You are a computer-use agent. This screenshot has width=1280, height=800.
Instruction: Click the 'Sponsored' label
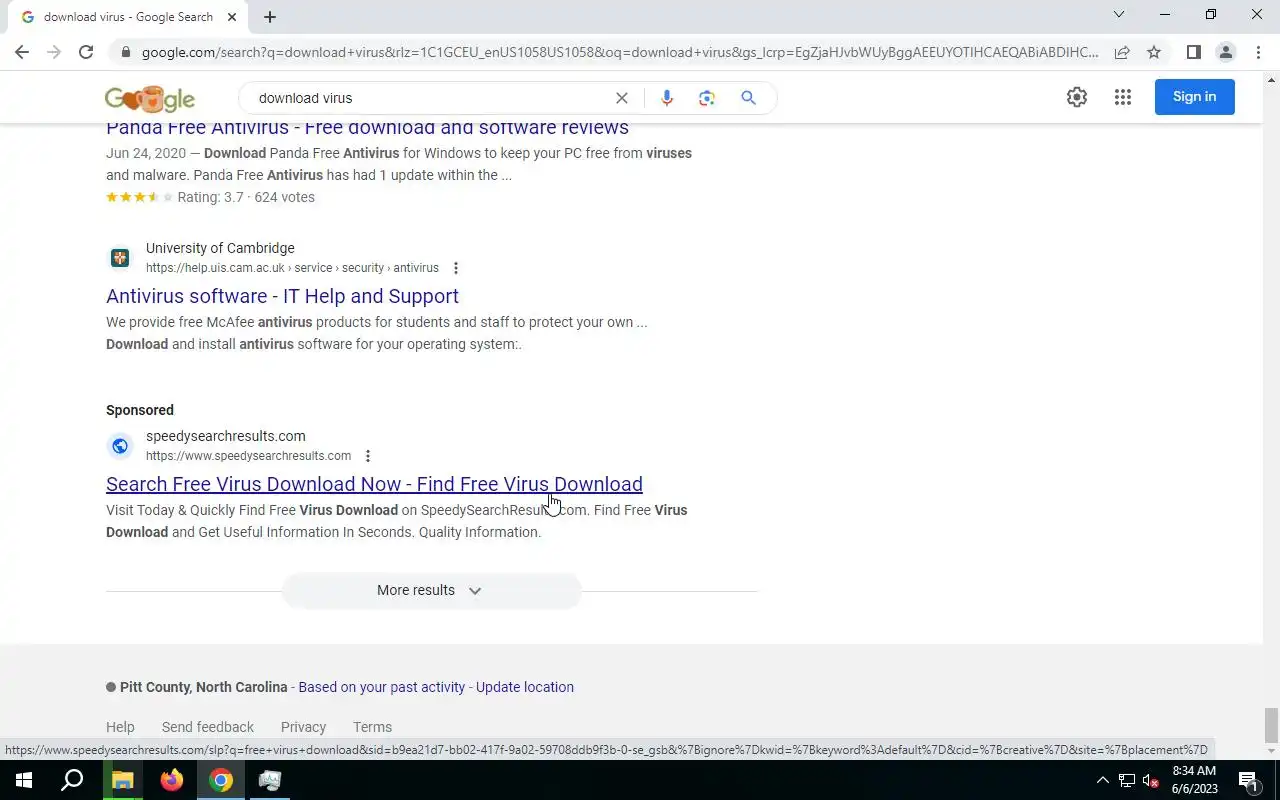point(140,410)
